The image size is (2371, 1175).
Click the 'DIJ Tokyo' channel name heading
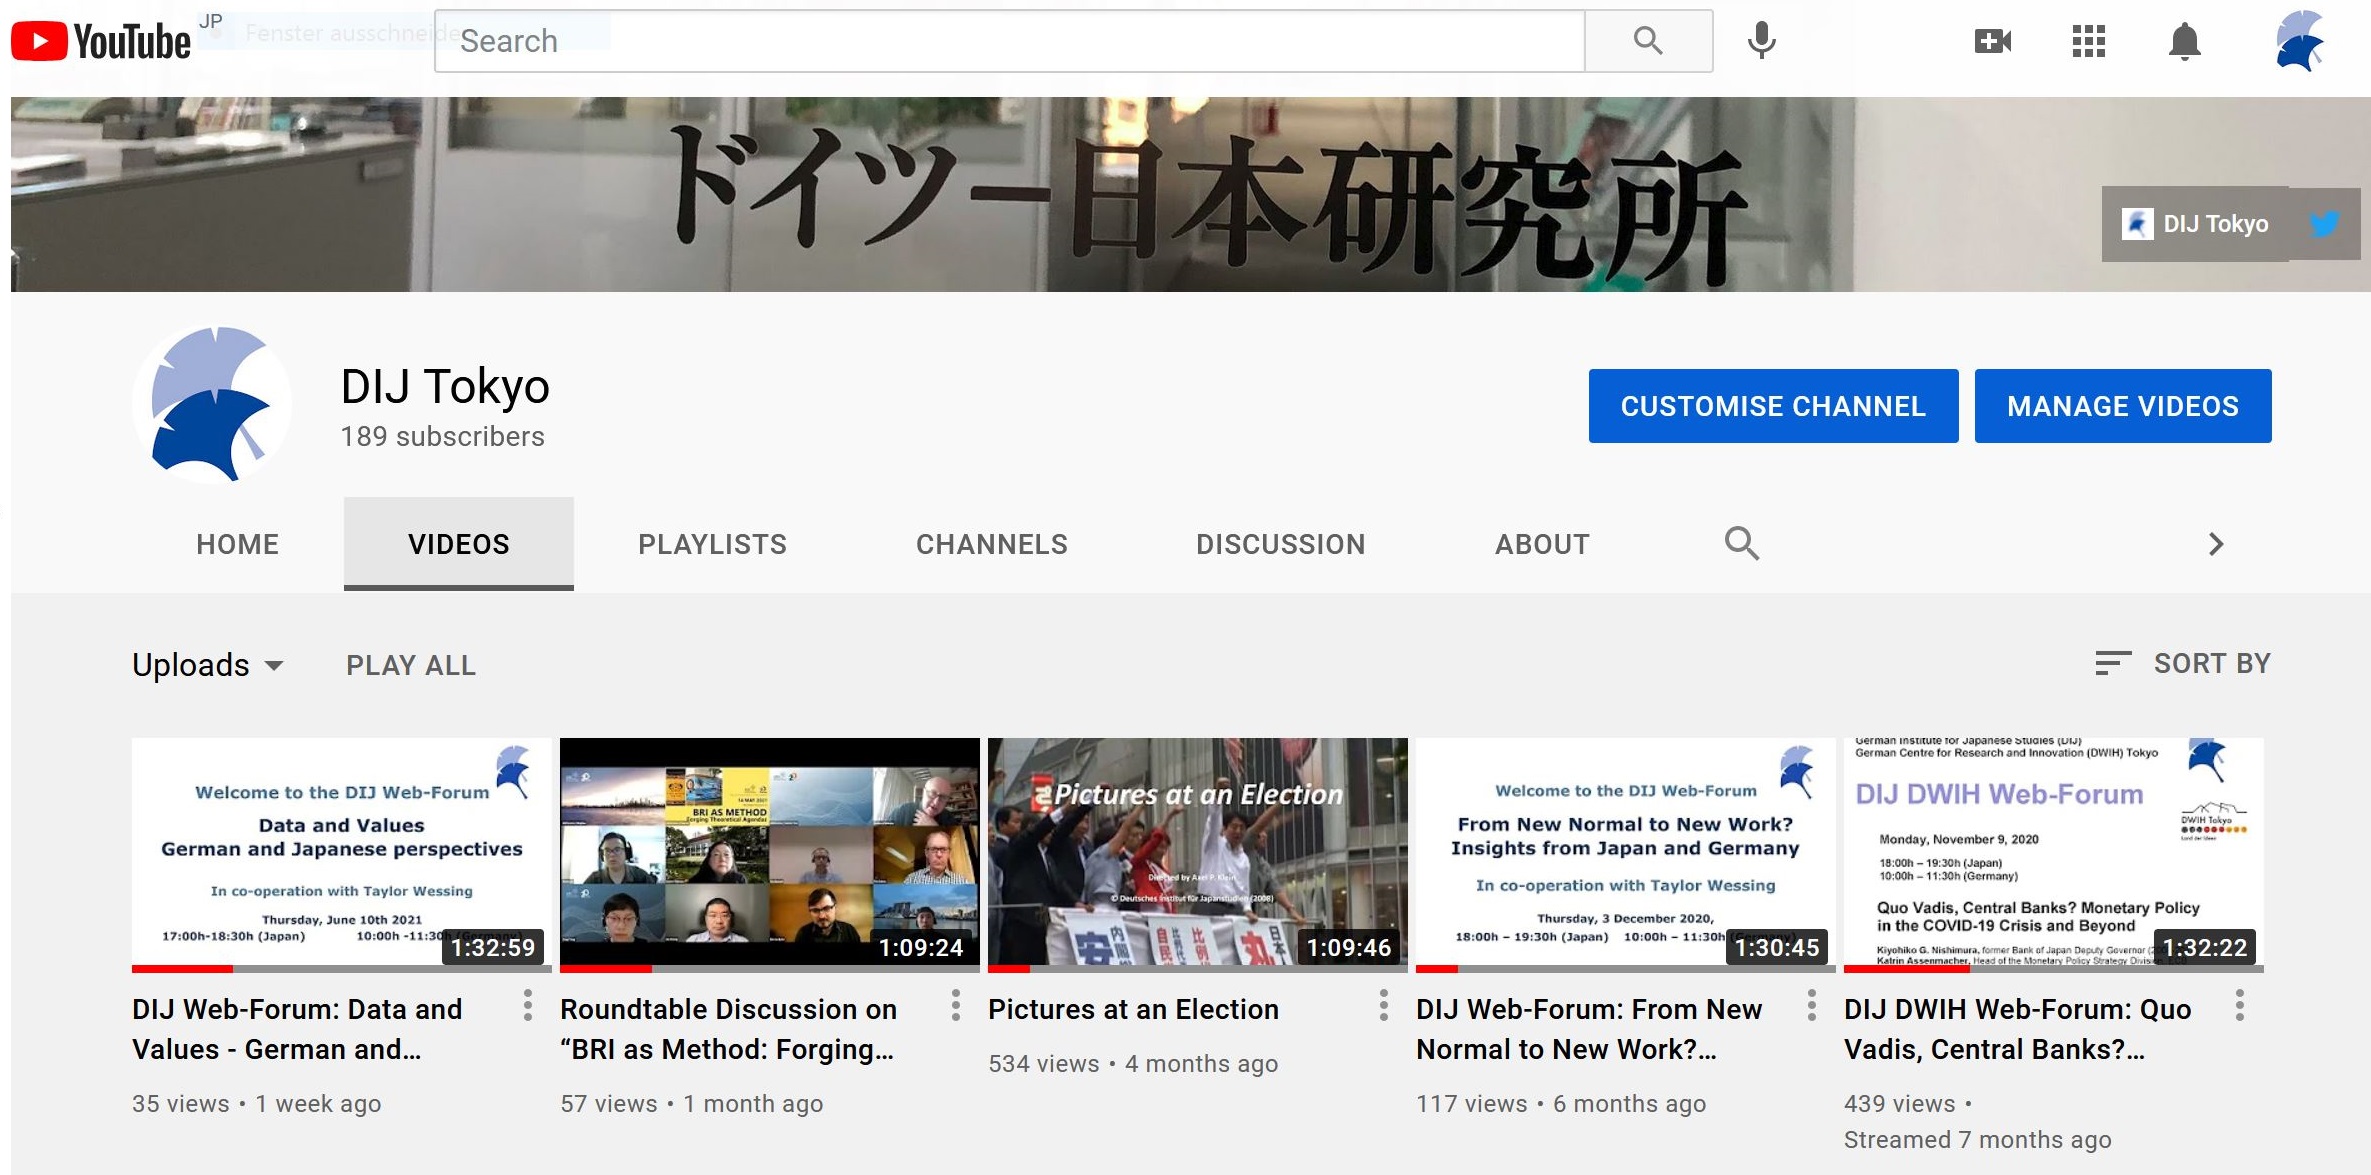click(x=445, y=386)
